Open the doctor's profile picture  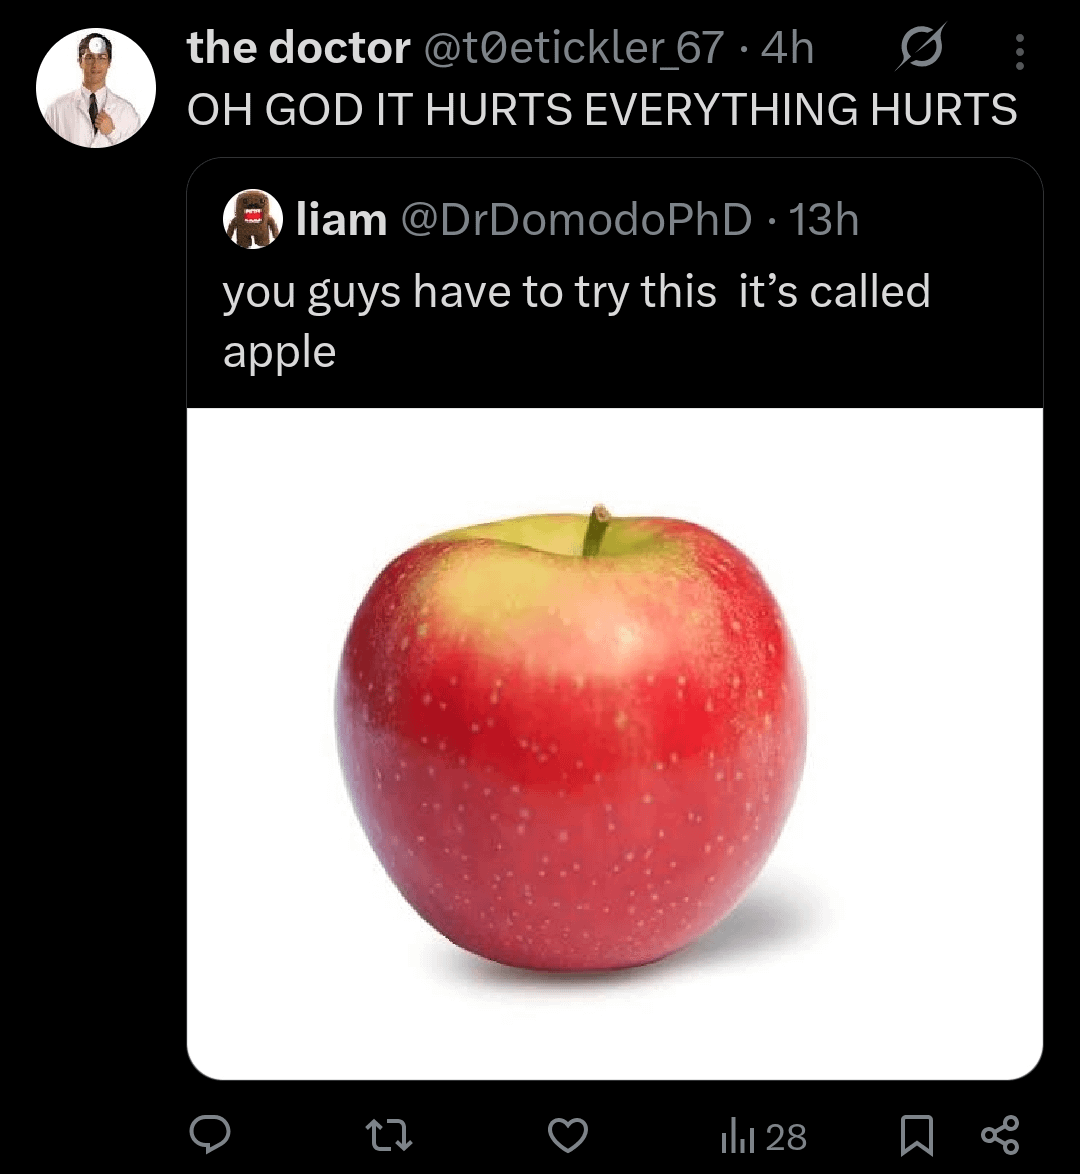coord(95,88)
